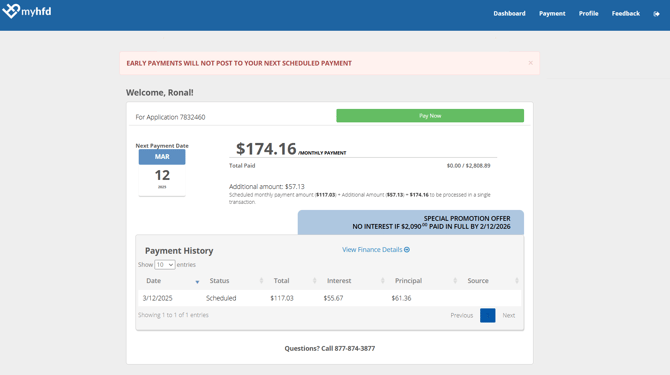Sort payment history by Status column
Screen dimensions: 670x375
(x=234, y=281)
